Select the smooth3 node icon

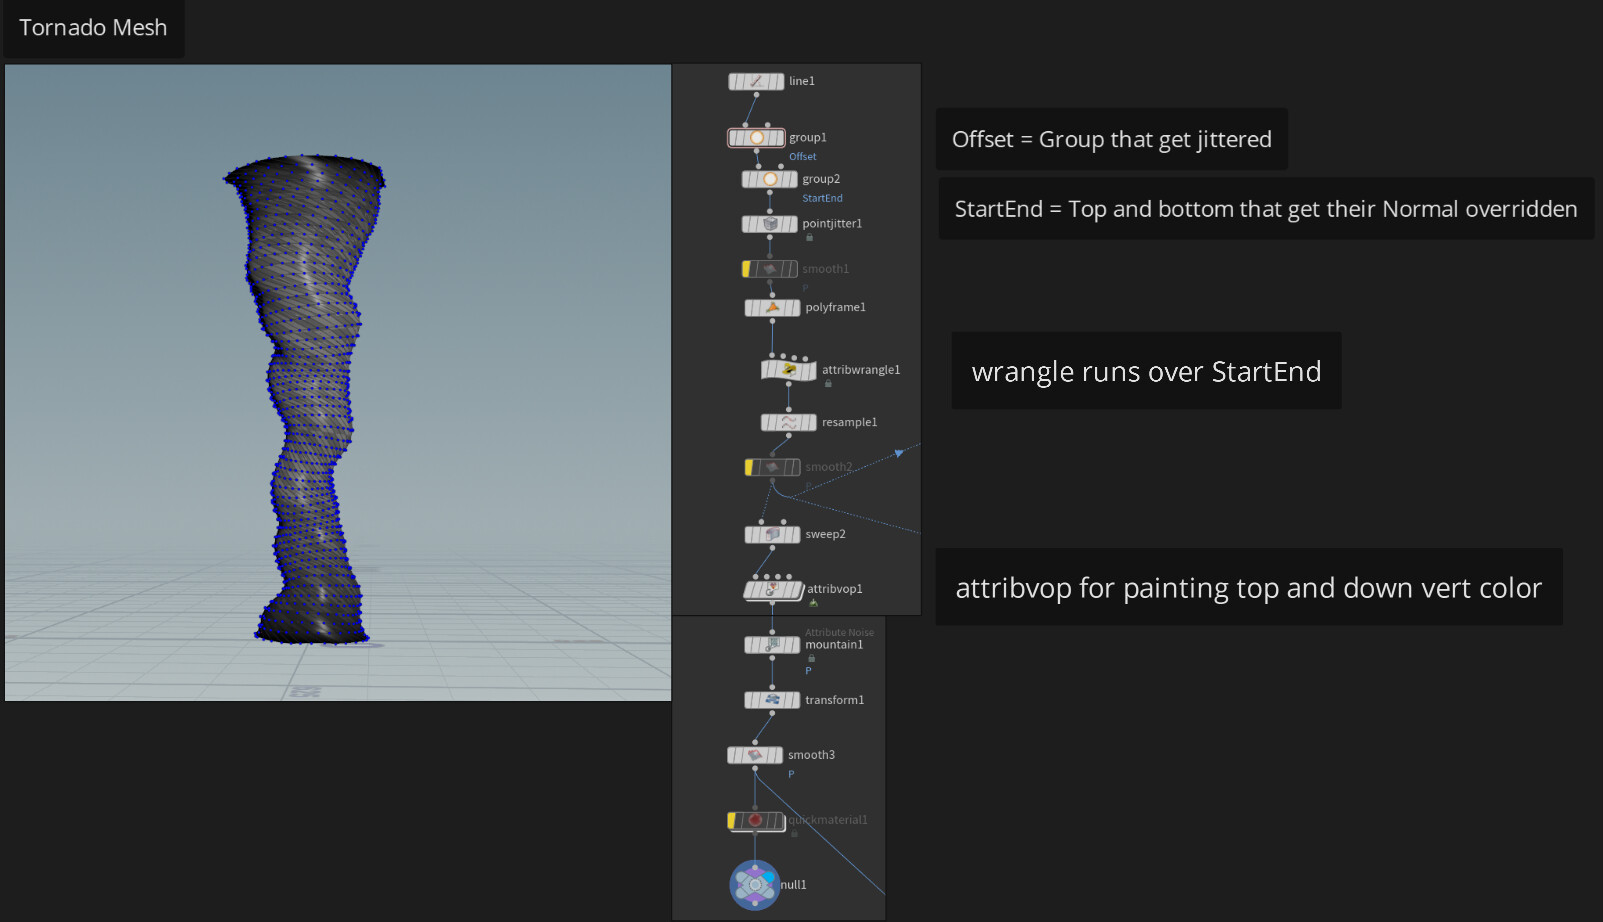[x=755, y=755]
